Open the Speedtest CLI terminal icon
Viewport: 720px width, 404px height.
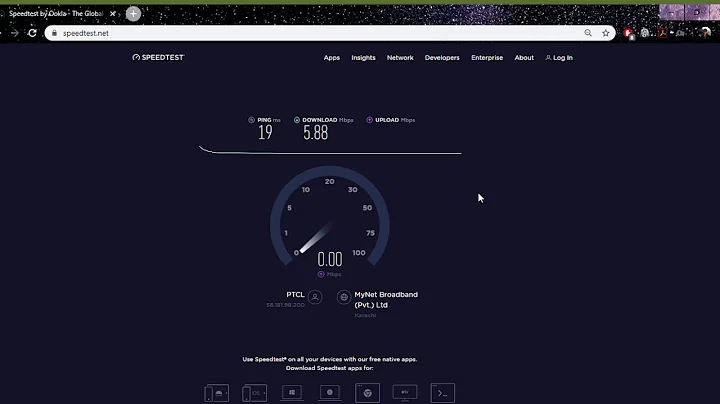[443, 393]
